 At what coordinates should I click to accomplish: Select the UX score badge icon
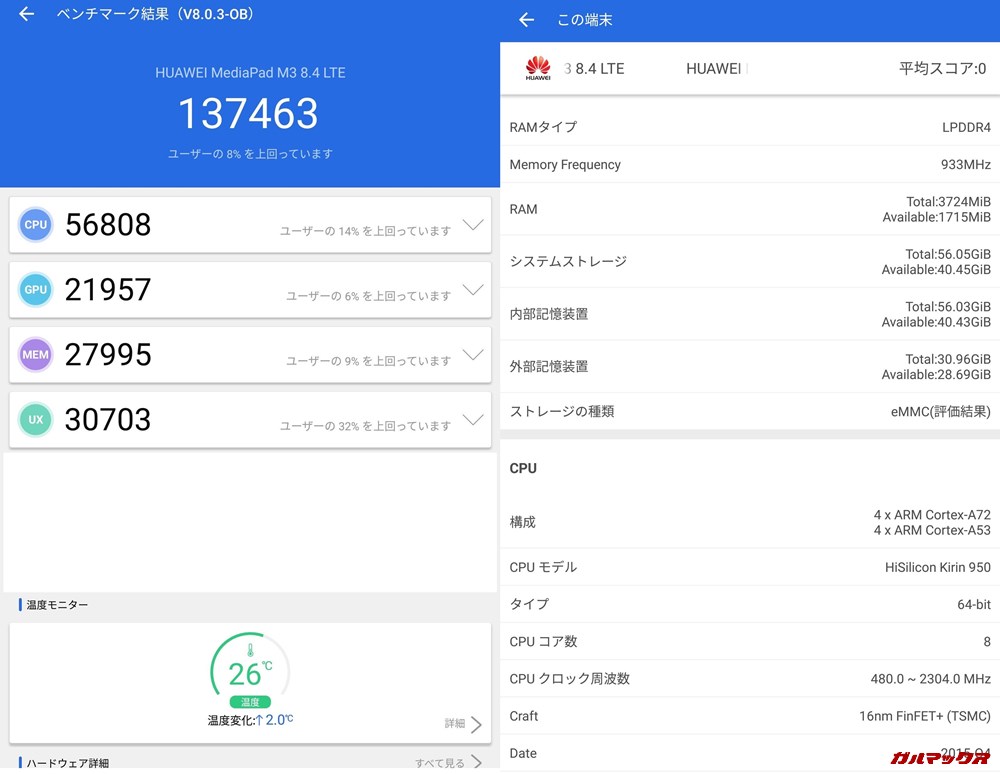click(x=36, y=419)
